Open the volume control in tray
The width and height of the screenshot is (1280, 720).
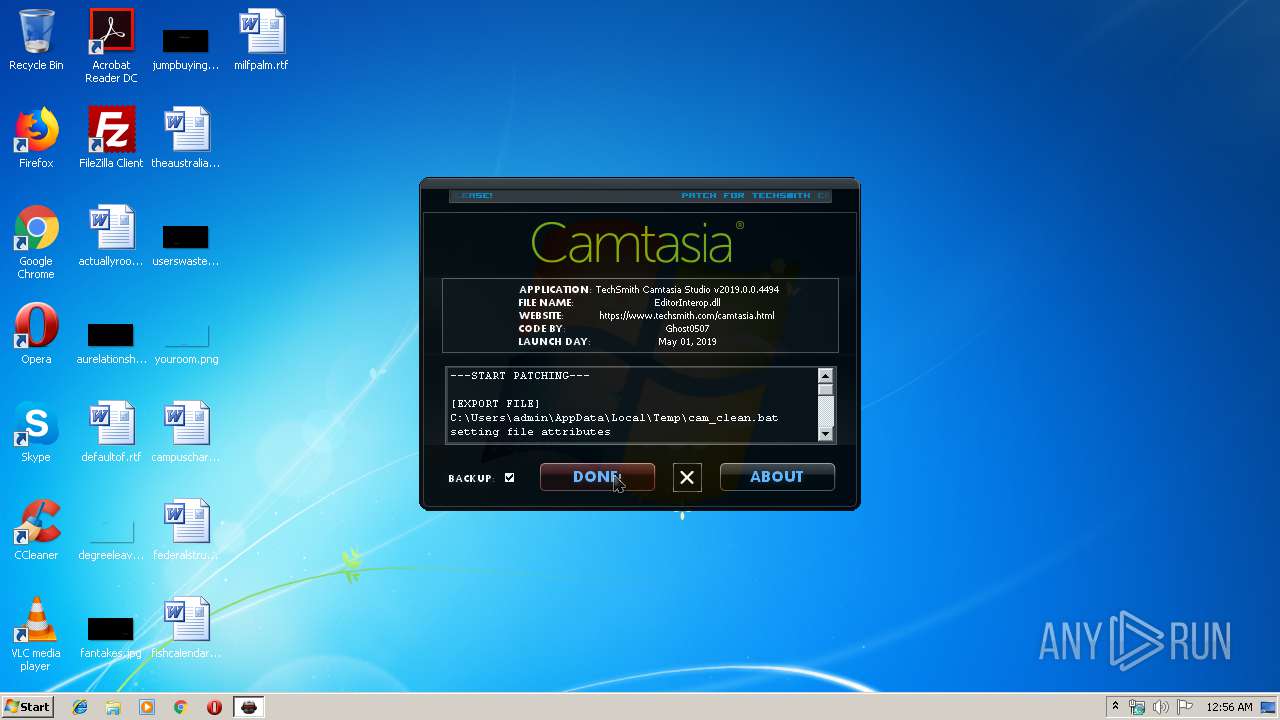click(x=1160, y=707)
